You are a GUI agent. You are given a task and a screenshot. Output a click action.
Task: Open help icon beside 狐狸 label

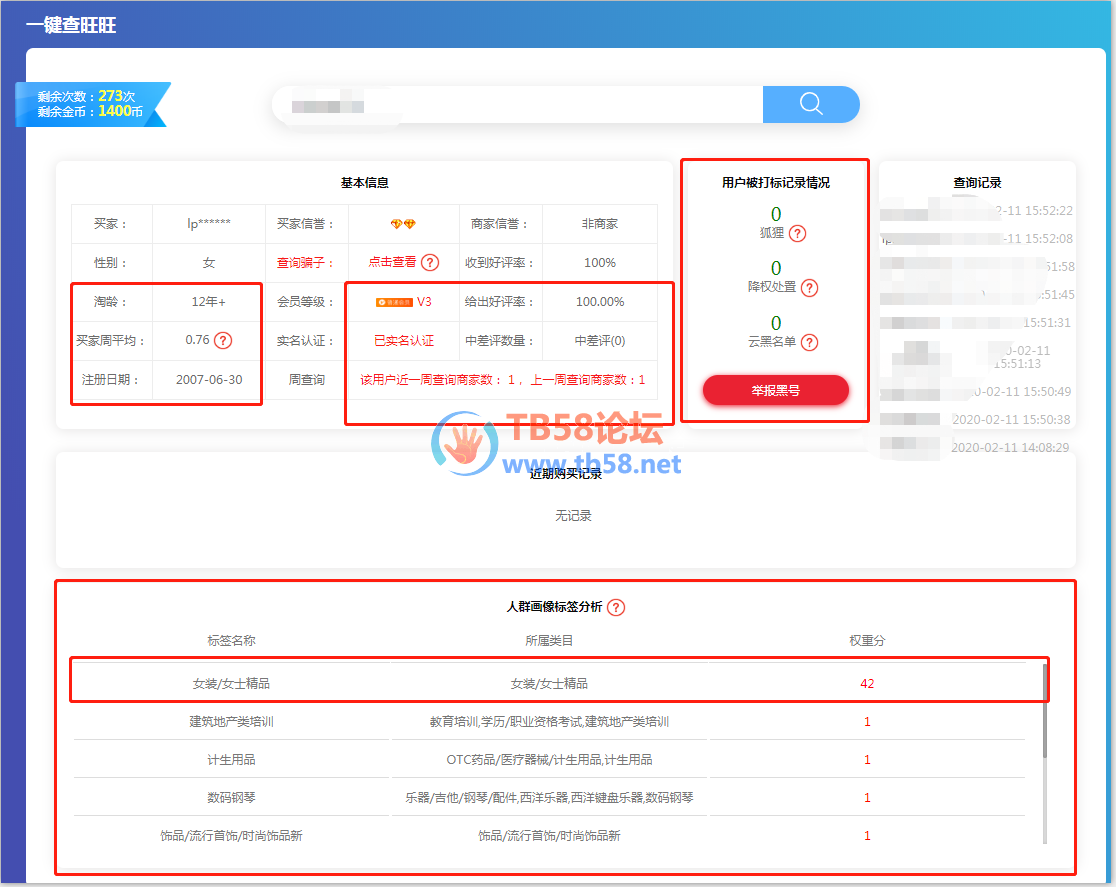(798, 233)
